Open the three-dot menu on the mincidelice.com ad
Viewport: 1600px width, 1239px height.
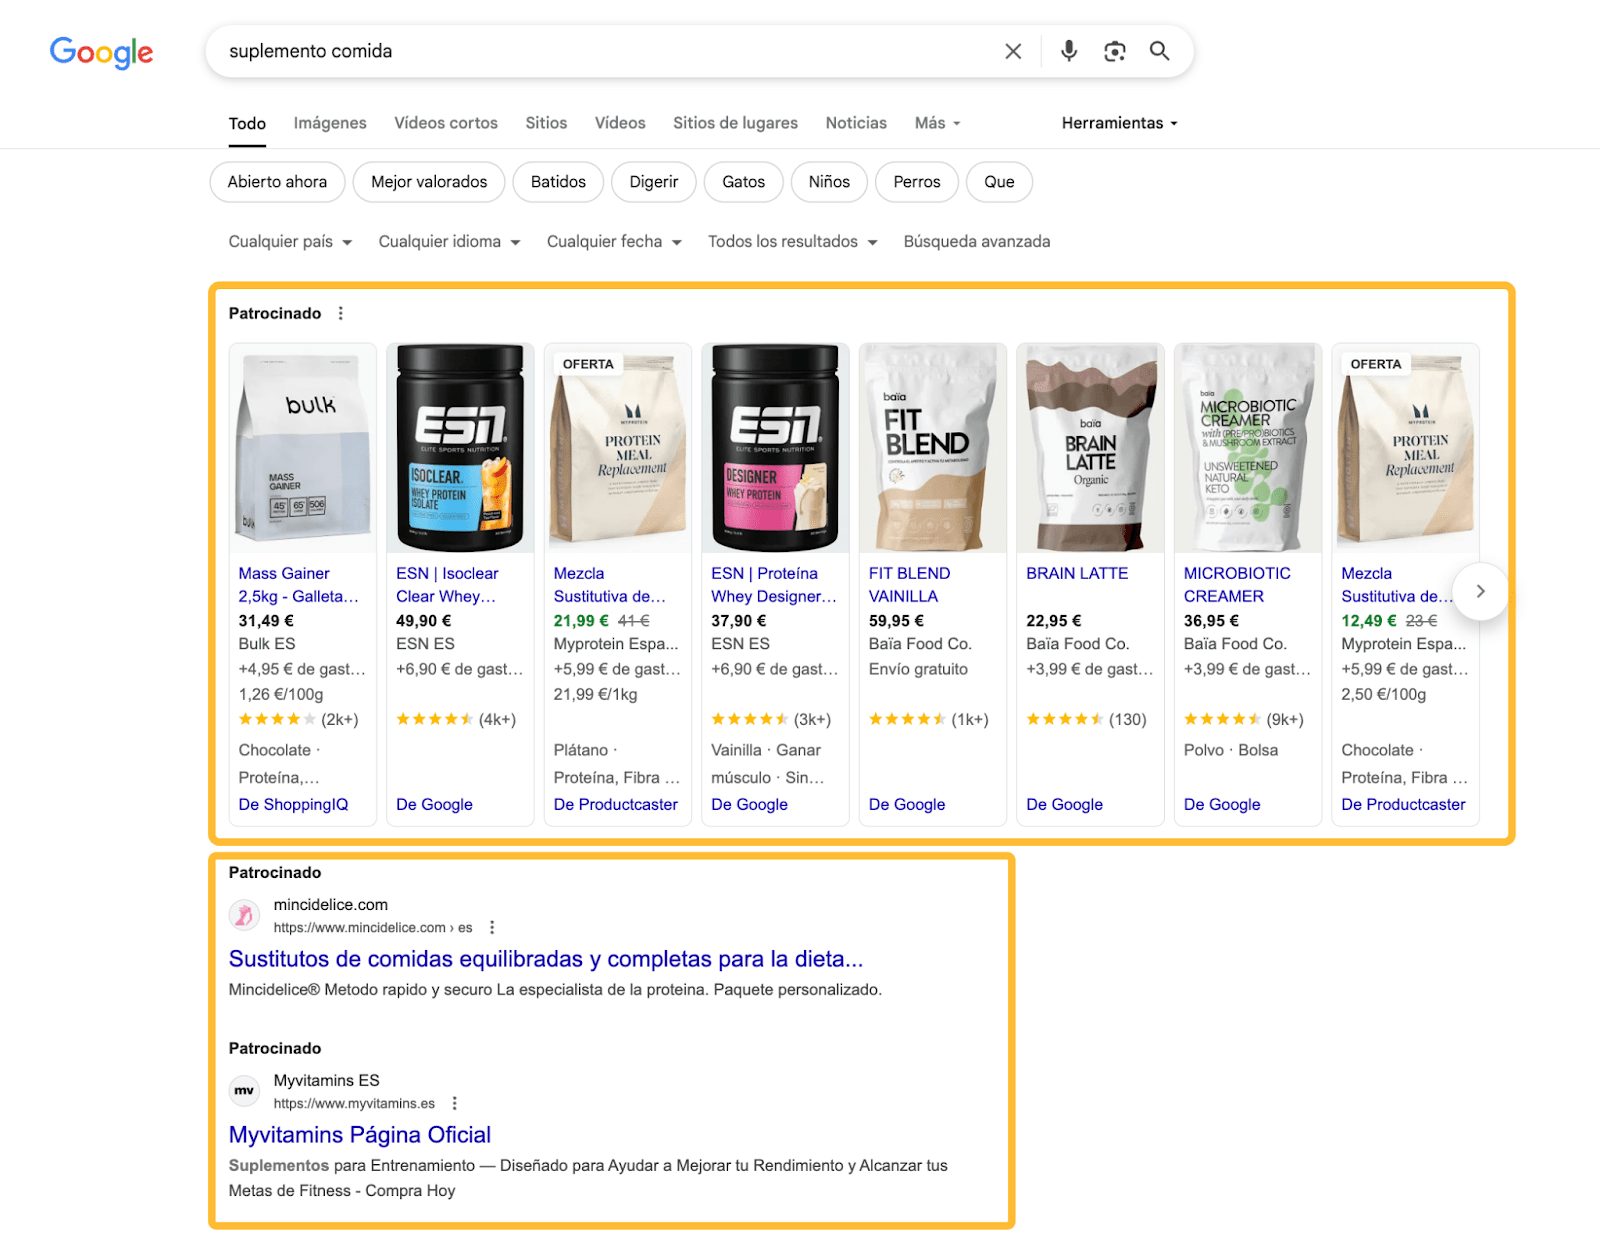(x=491, y=927)
